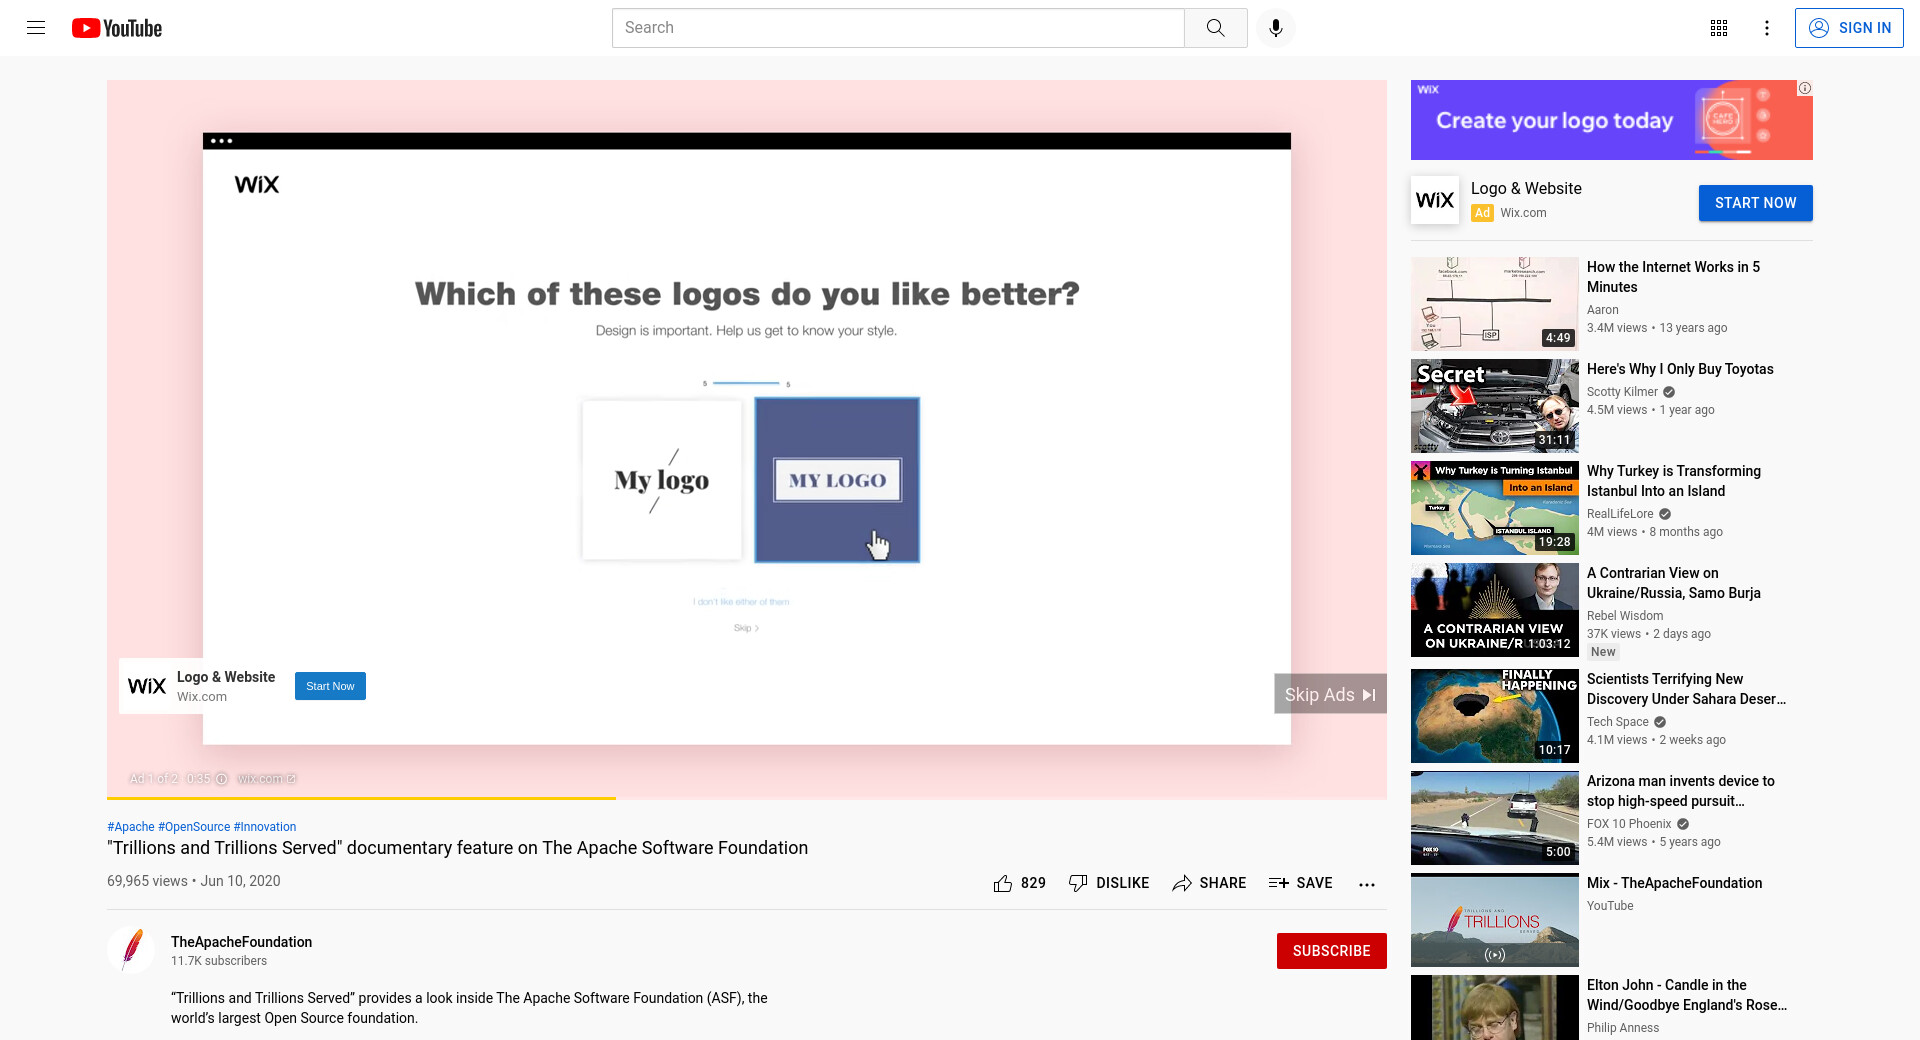
Task: Open the Rebel Wisdom channel
Action: [1625, 616]
